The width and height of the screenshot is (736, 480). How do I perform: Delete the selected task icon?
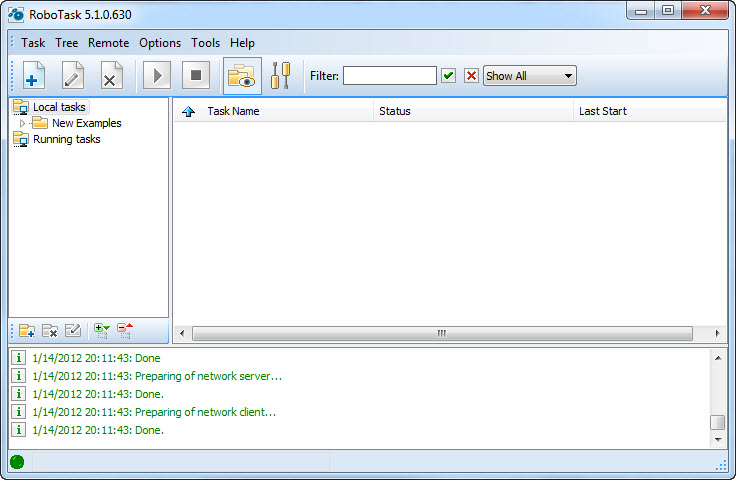coord(112,76)
